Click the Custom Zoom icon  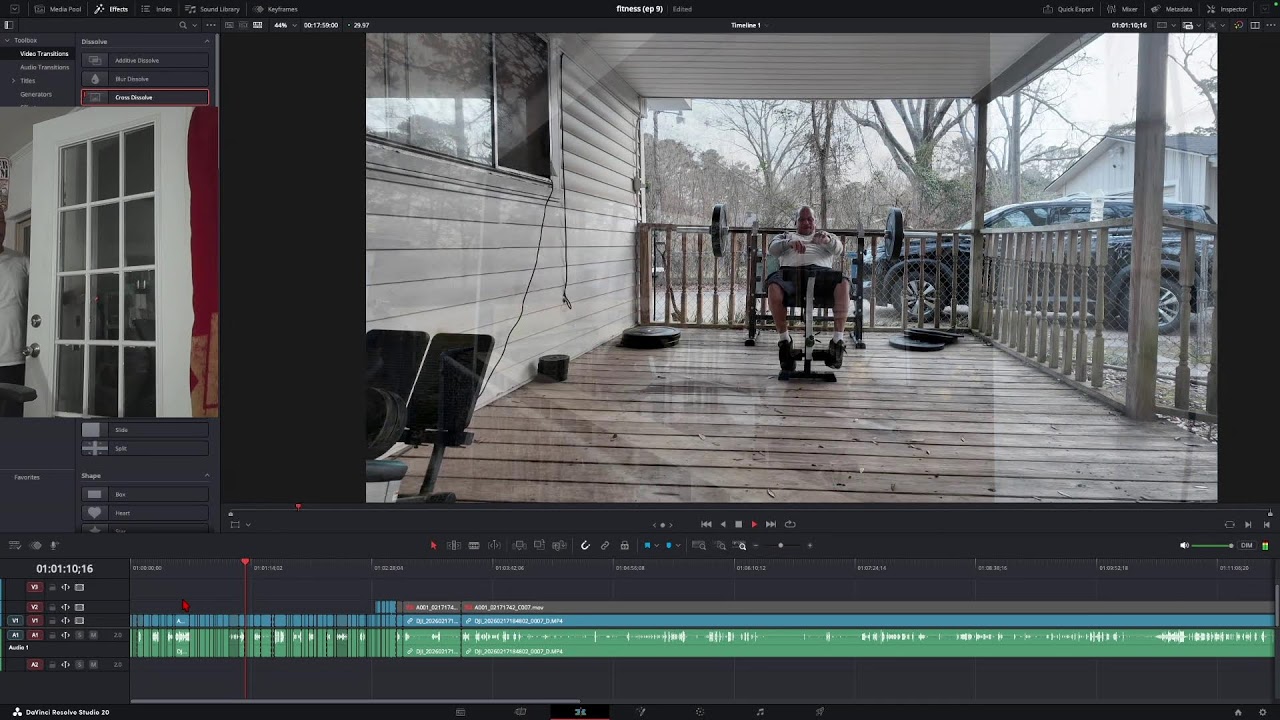point(739,545)
